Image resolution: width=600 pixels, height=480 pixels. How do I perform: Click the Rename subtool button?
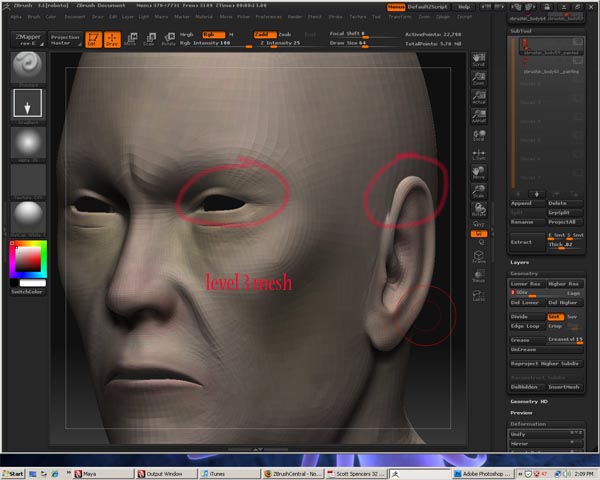[x=527, y=222]
